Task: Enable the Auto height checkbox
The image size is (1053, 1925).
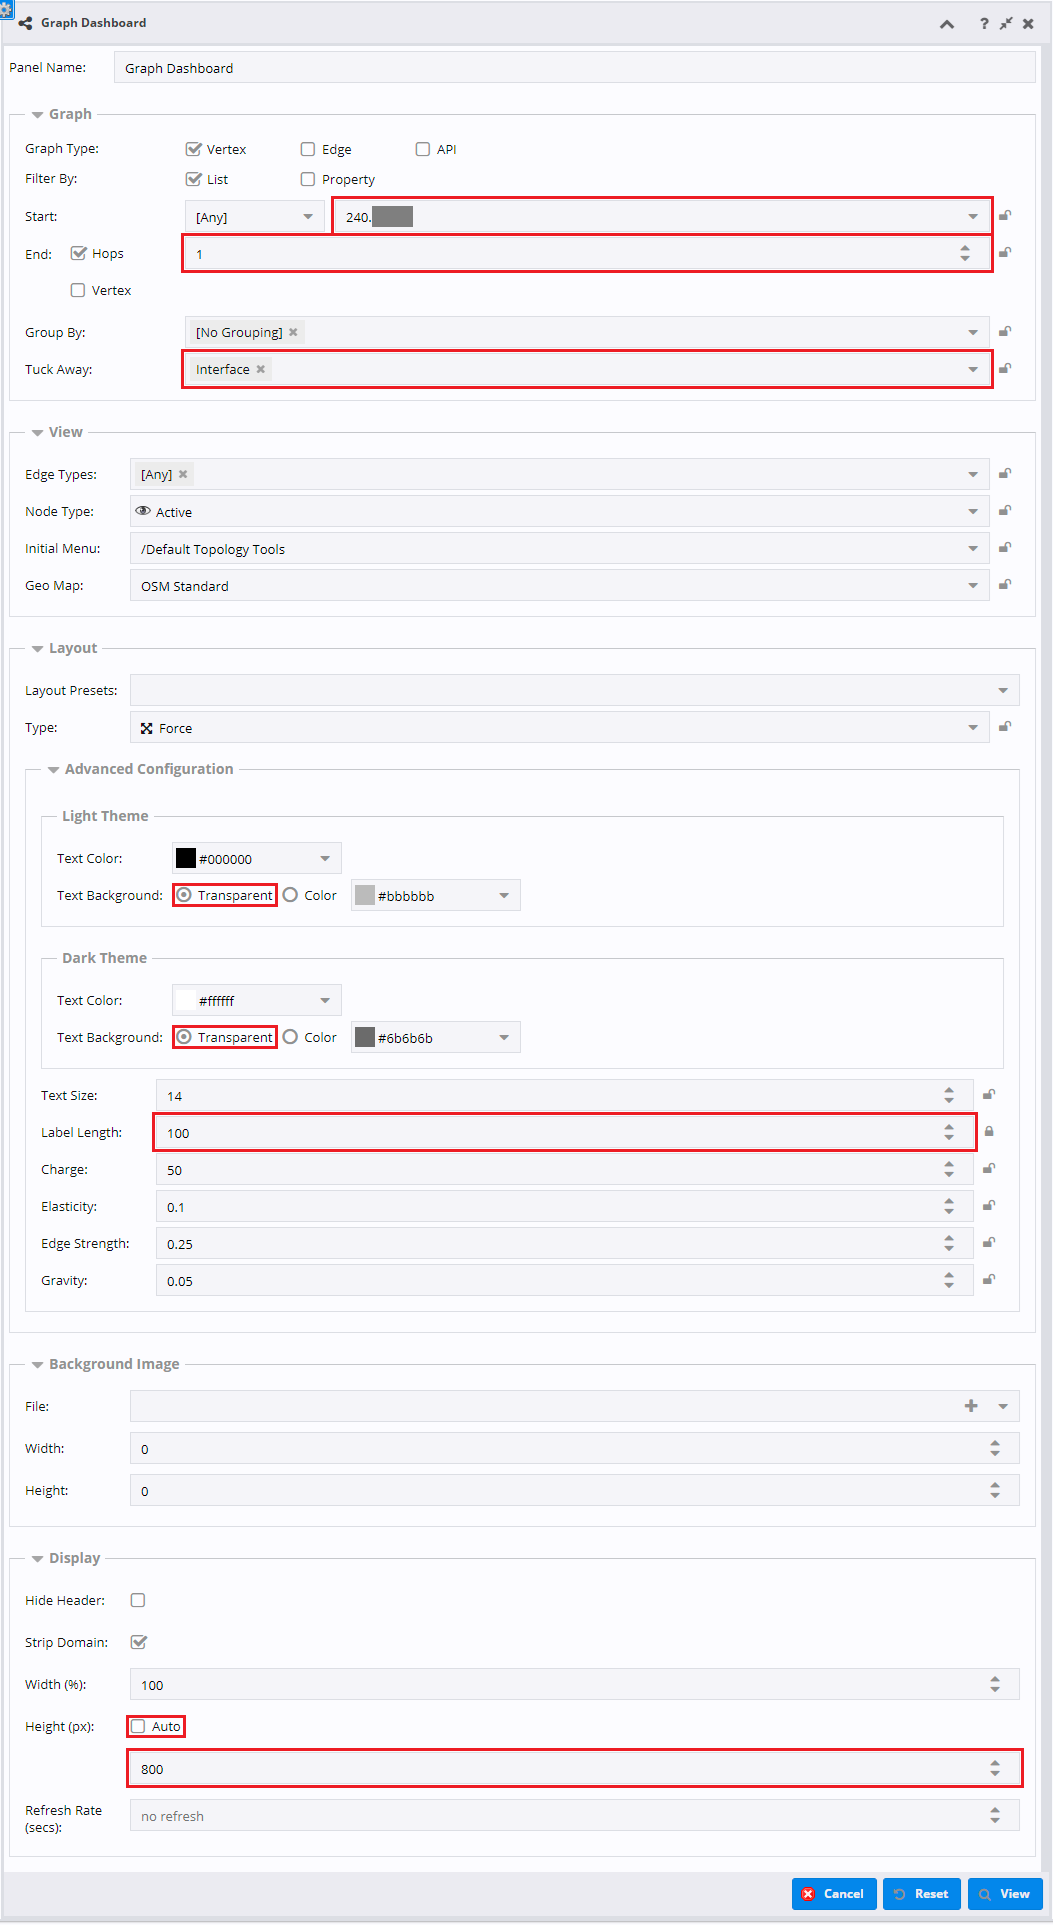Action: pos(138,1726)
